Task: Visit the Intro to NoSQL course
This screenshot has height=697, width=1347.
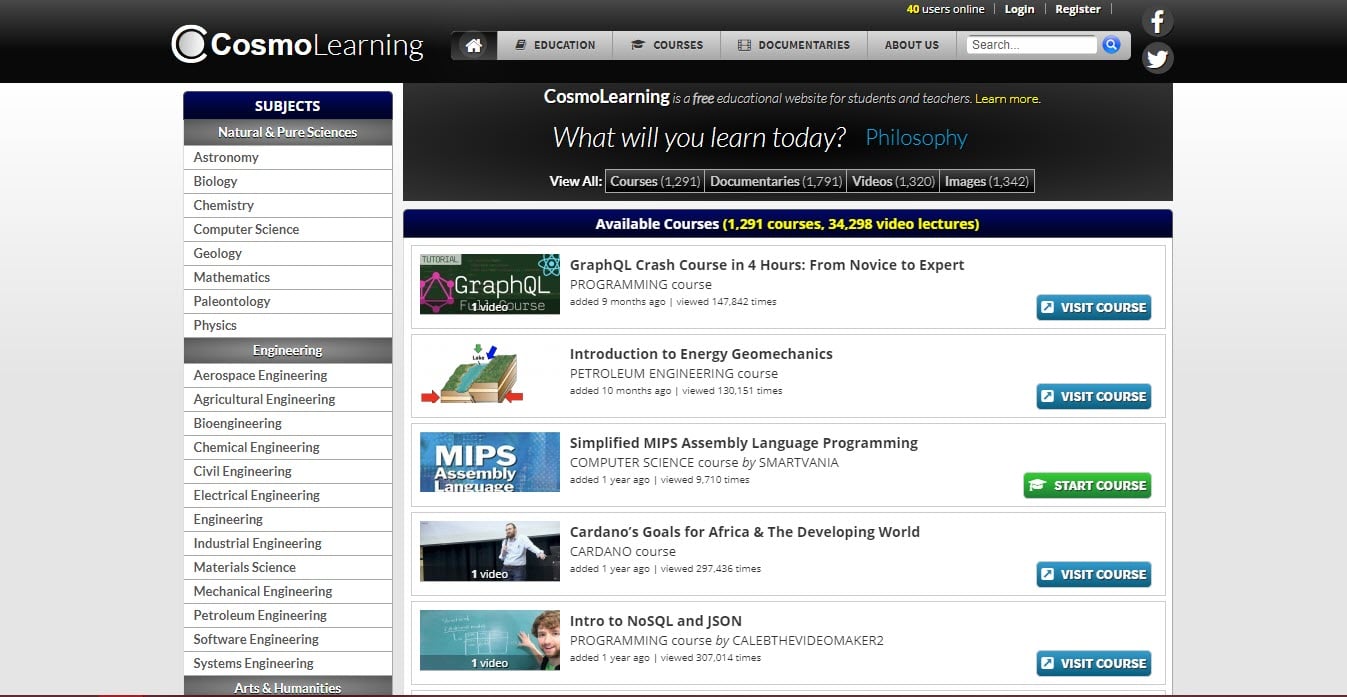Action: point(1093,663)
